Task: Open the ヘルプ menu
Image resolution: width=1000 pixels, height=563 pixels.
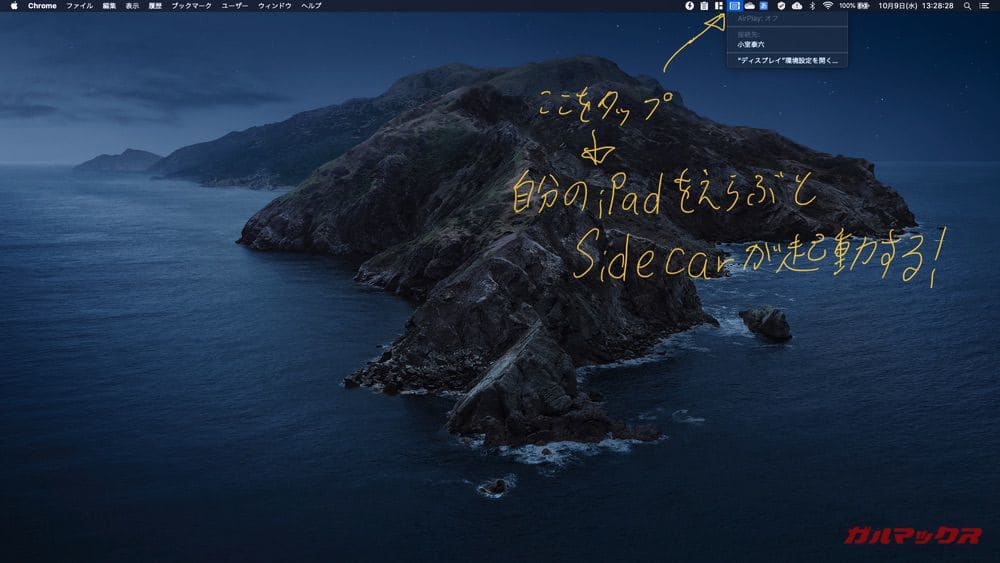Action: [312, 6]
